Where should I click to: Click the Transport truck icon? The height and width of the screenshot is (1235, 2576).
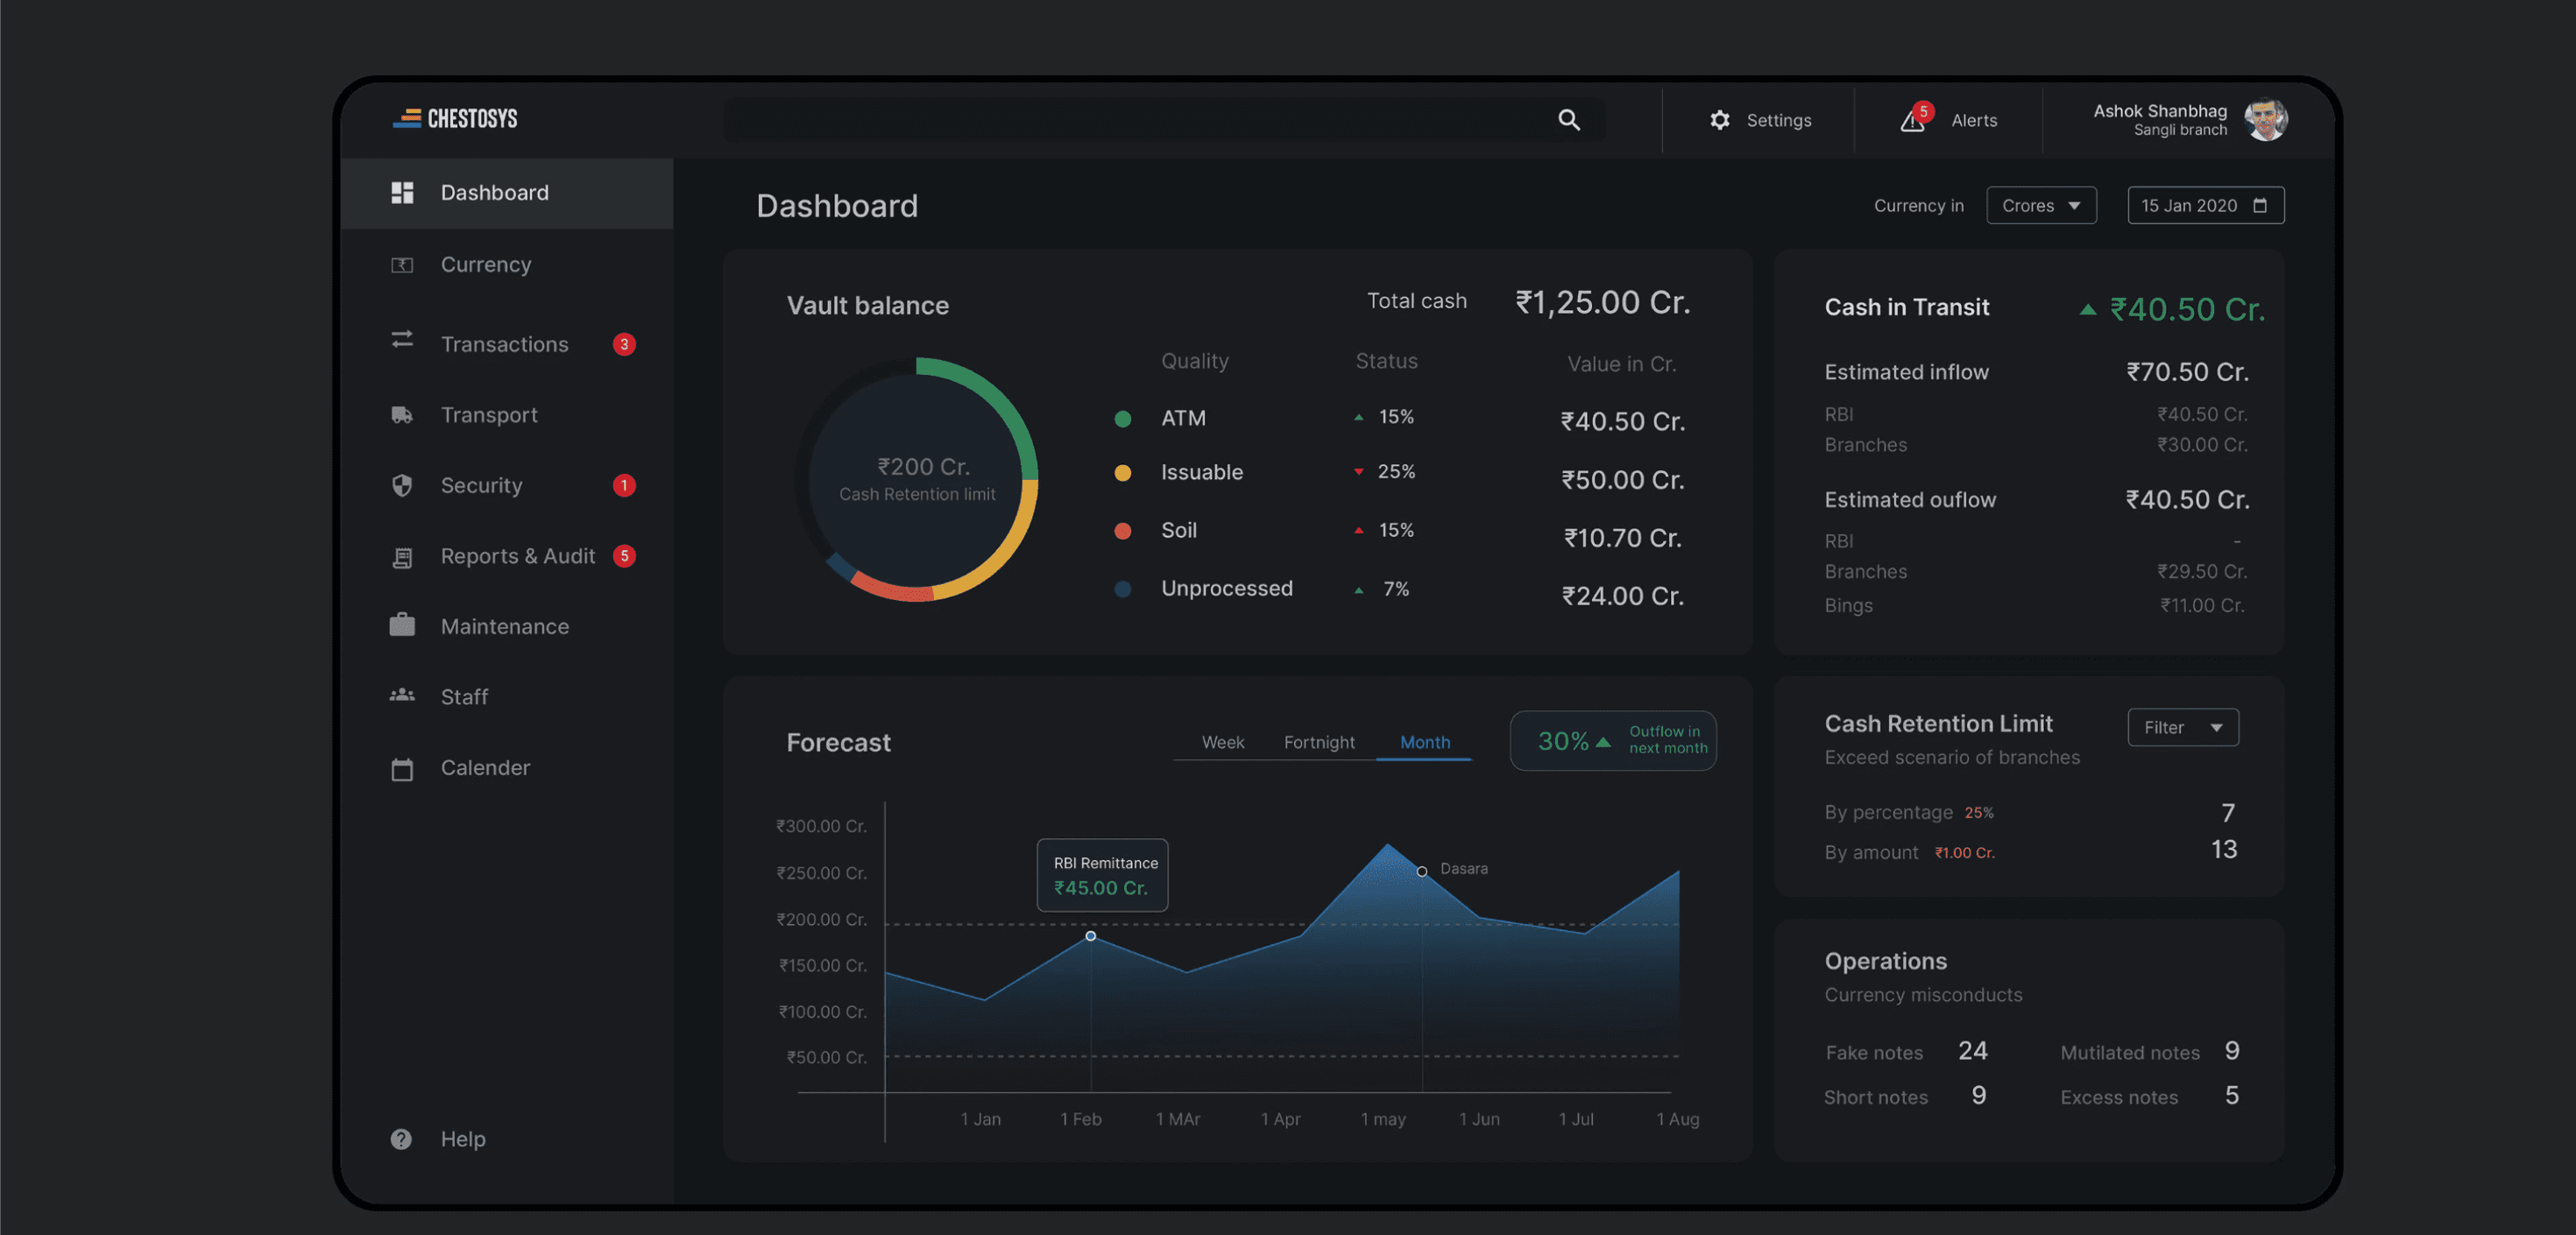(402, 415)
